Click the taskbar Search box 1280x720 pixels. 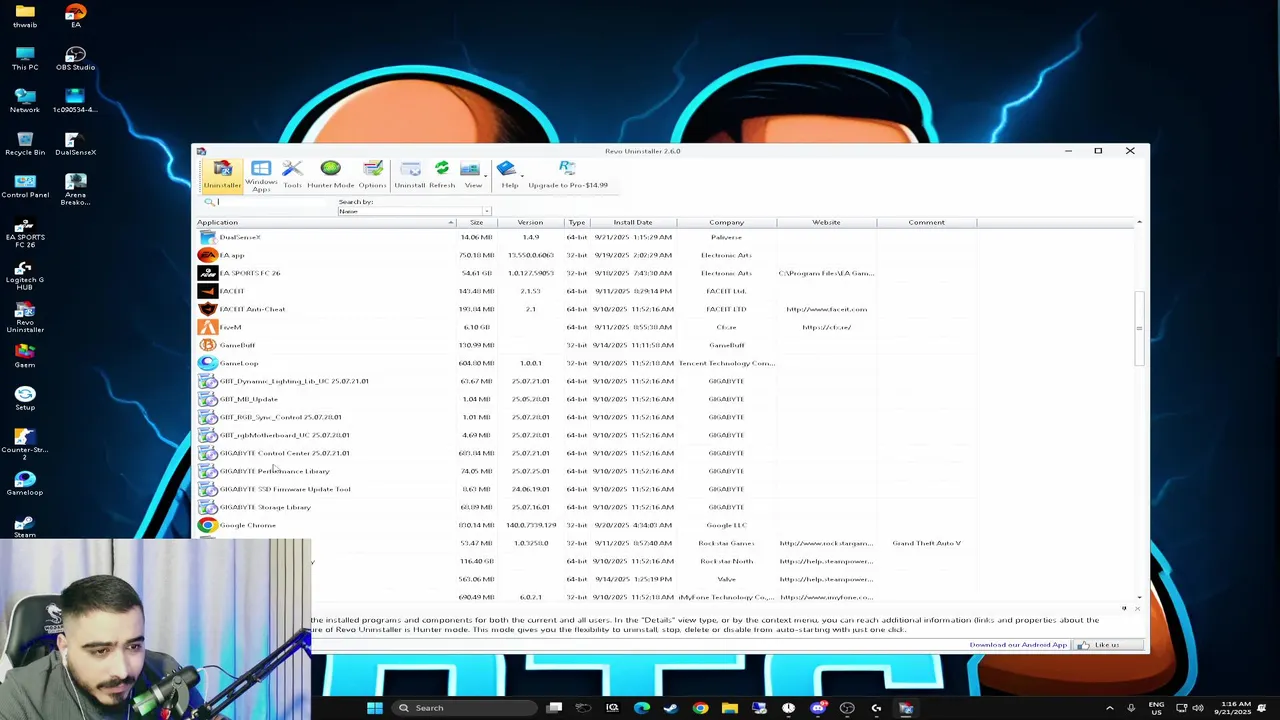pos(462,708)
